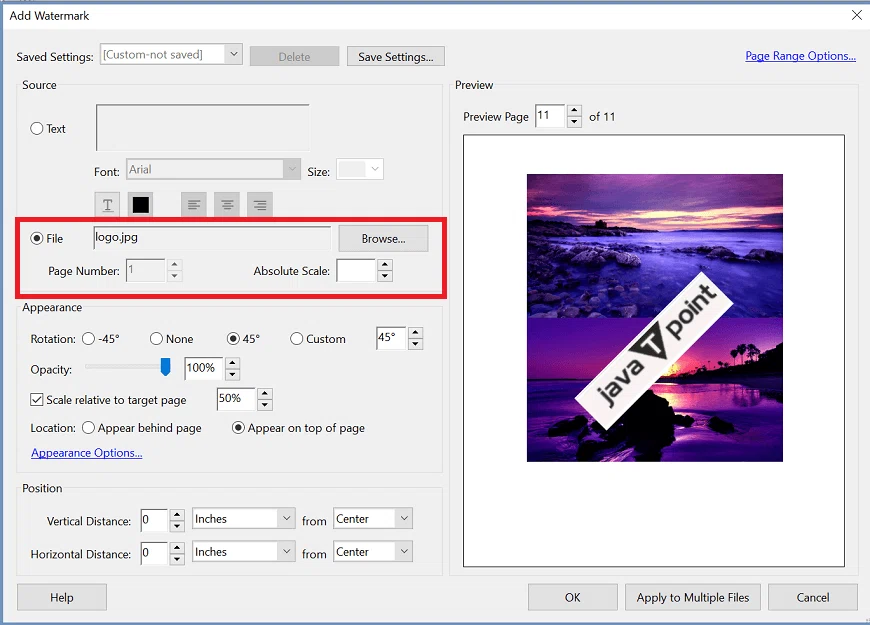870x625 pixels.
Task: Open Horizontal Distance from Center dropdown
Action: (x=404, y=552)
